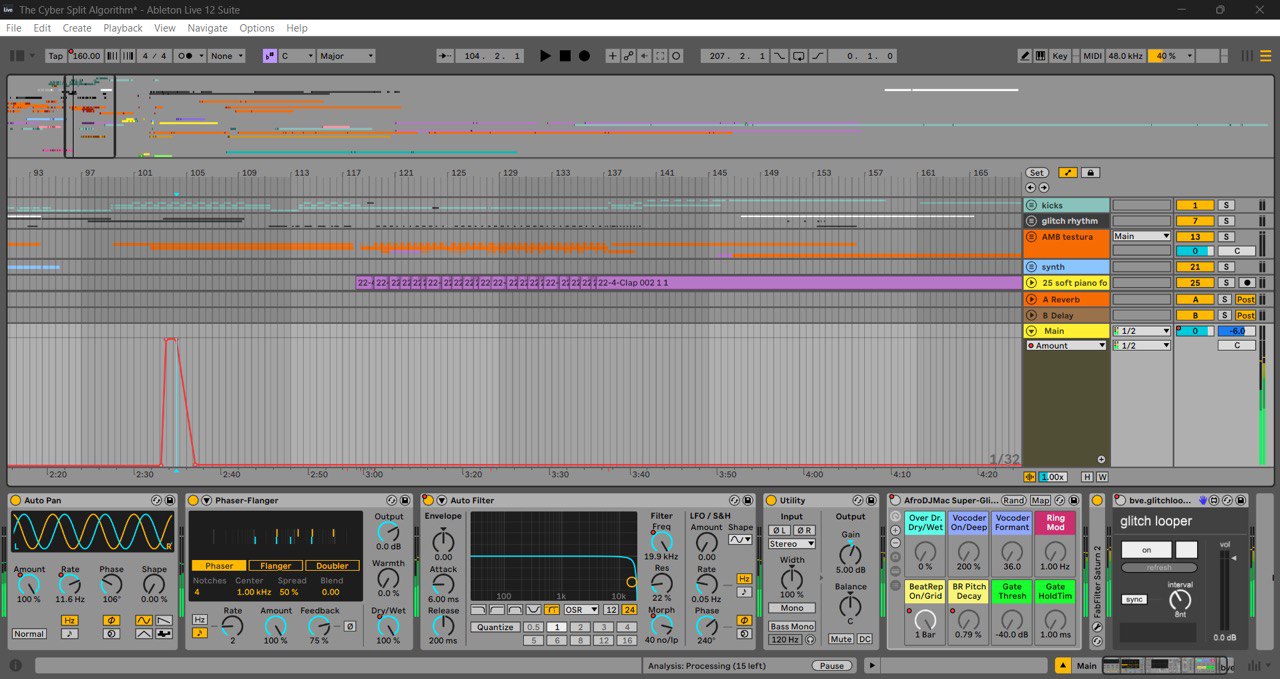
Task: Solo the kicks track
Action: click(1226, 205)
